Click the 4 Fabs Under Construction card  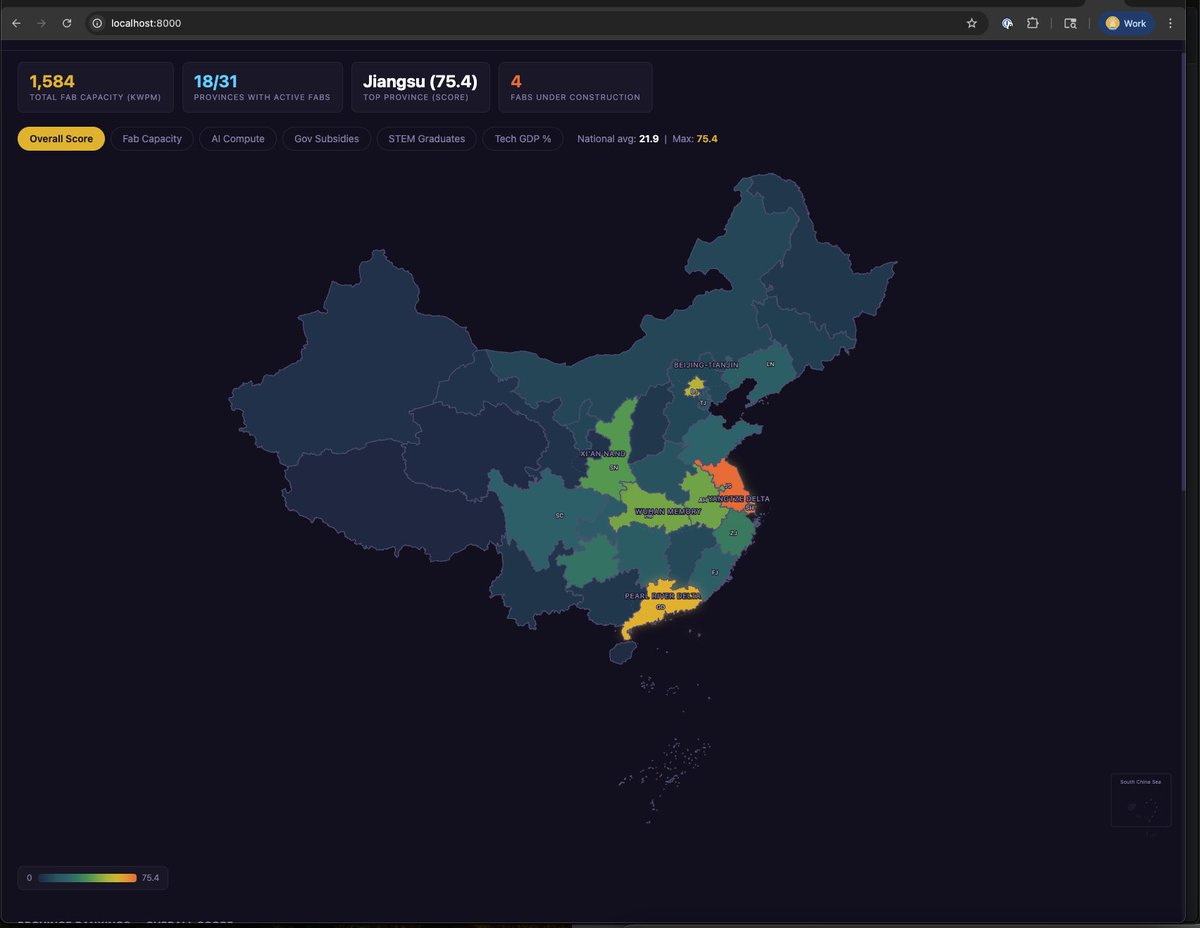click(575, 87)
